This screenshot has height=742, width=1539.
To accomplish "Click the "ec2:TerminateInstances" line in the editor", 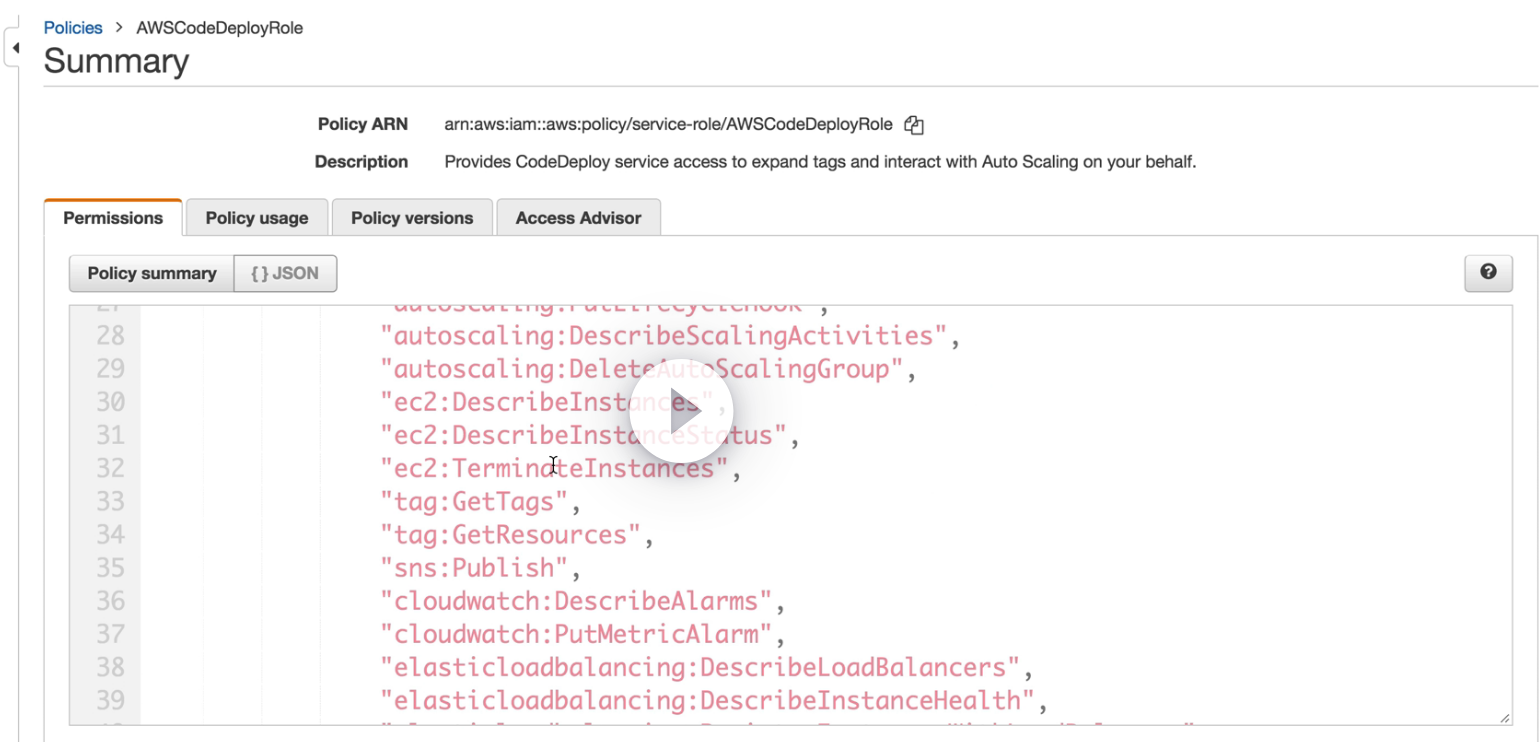I will point(554,468).
